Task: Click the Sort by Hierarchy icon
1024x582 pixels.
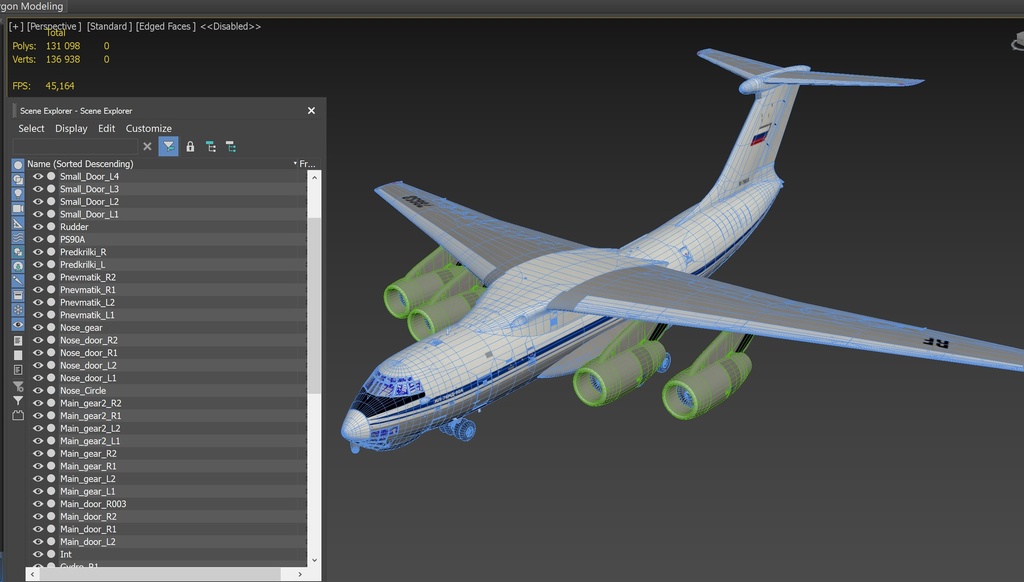Action: tap(211, 147)
